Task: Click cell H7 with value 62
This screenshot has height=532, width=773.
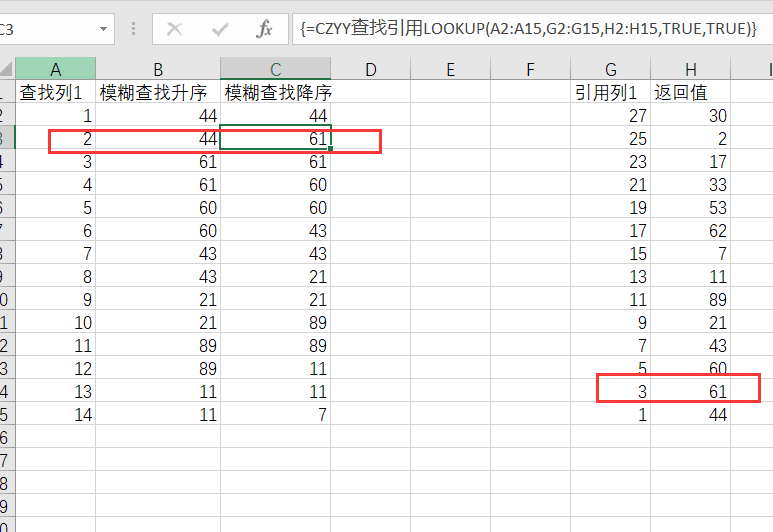Action: [x=691, y=230]
